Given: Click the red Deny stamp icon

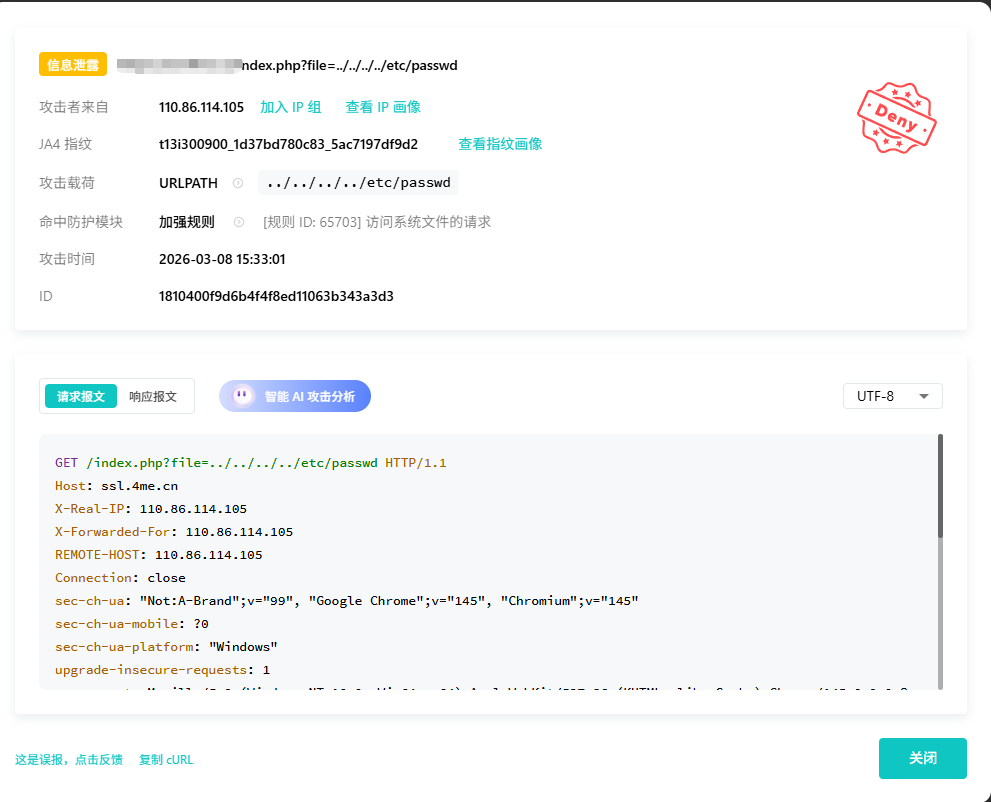Looking at the screenshot, I should click(896, 117).
